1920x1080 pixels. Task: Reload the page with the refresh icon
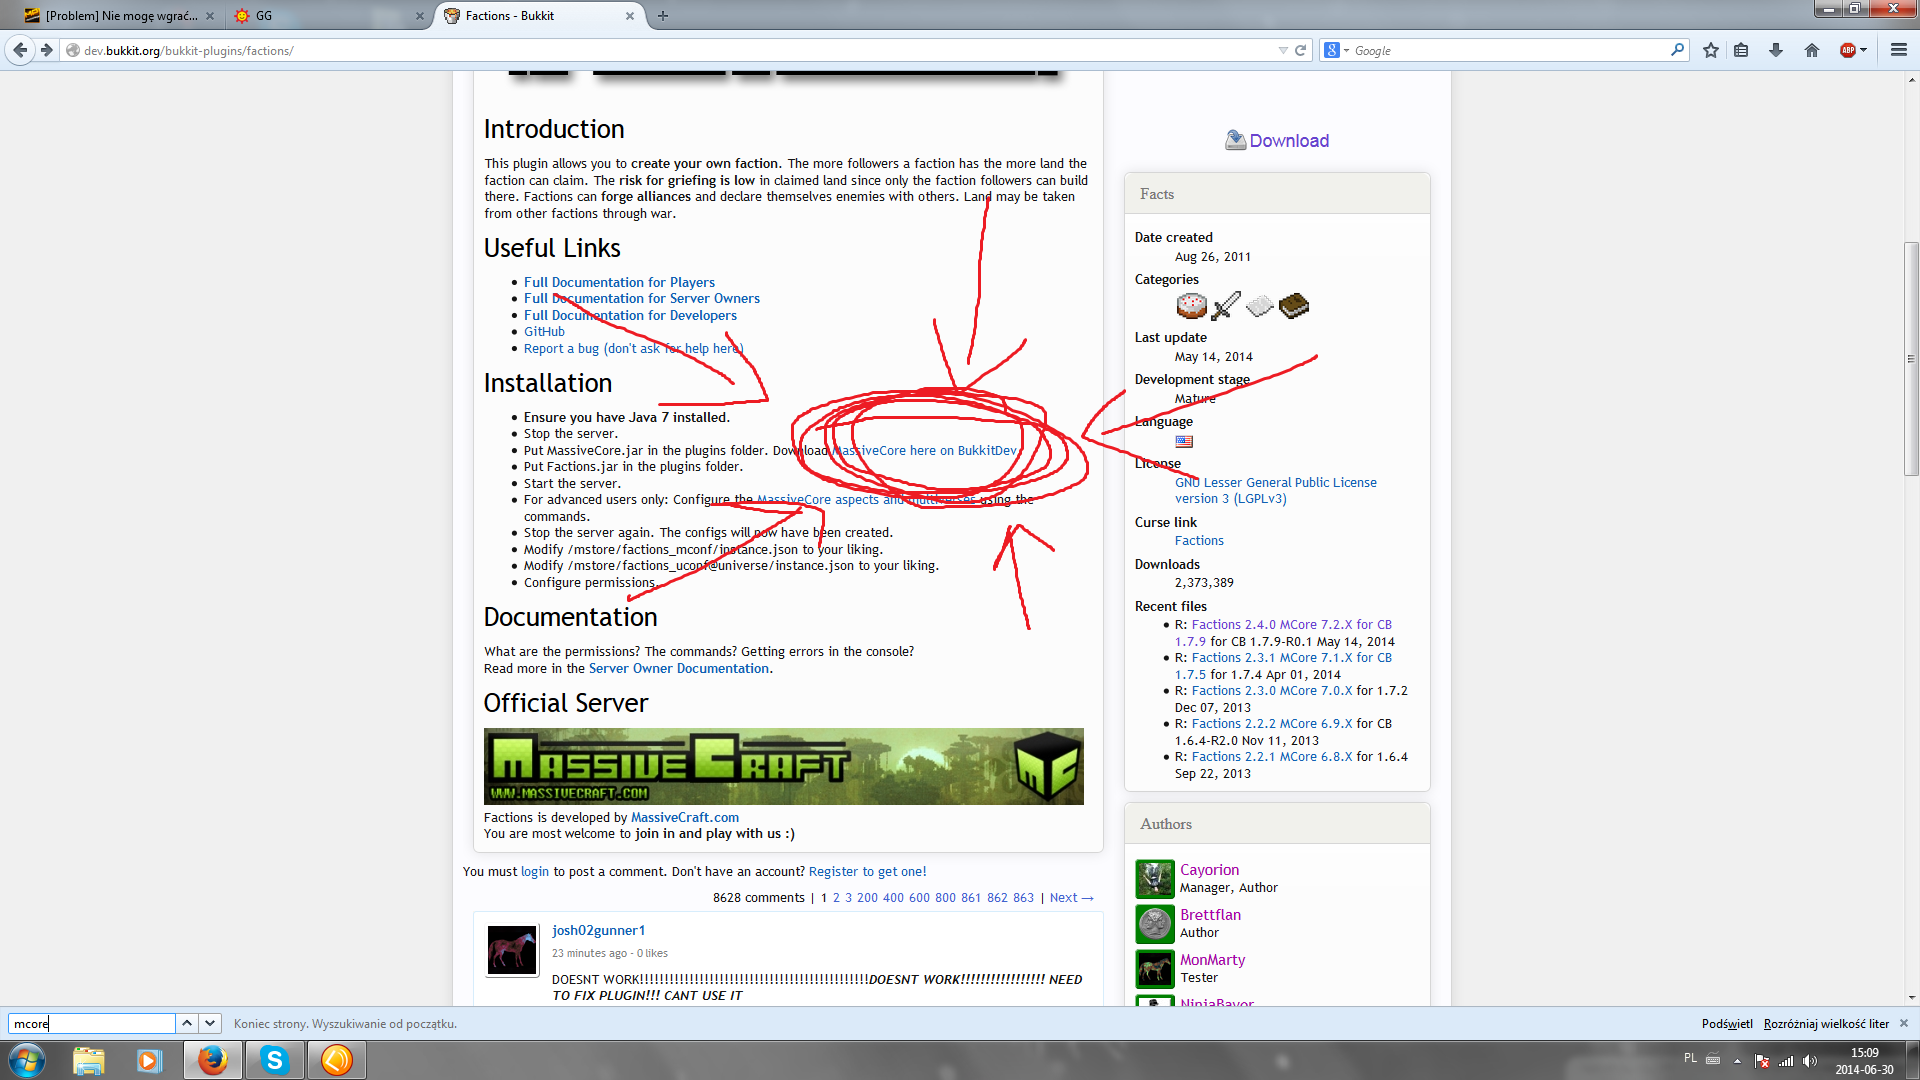pos(1300,50)
